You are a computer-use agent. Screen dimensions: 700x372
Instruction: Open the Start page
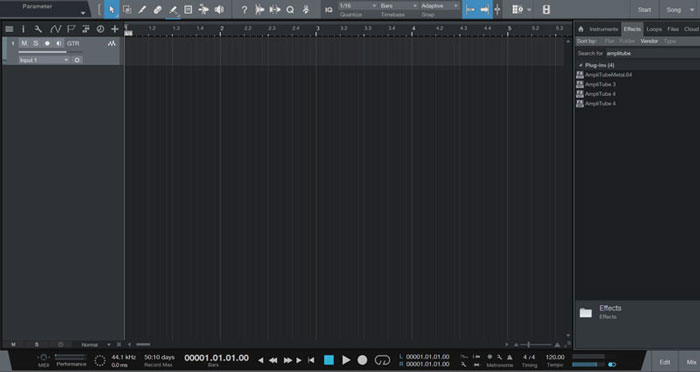(x=644, y=9)
